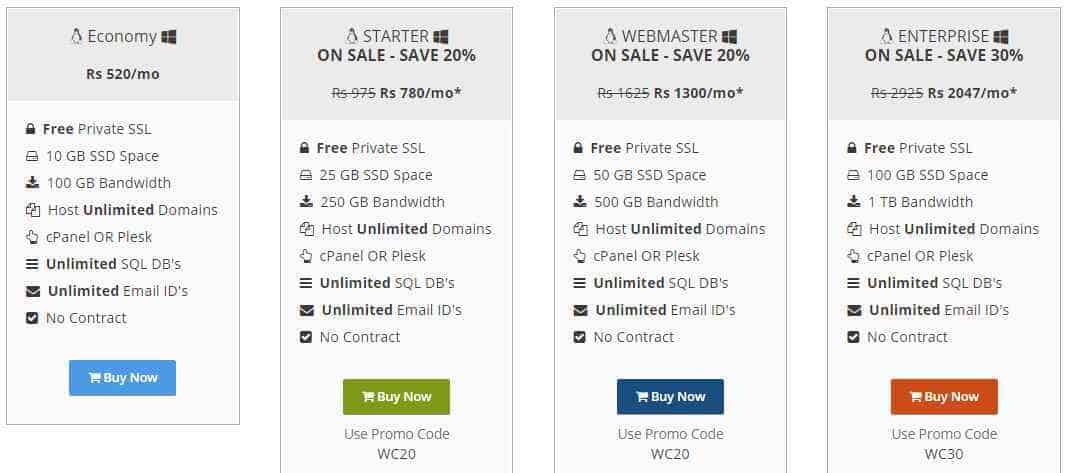Click the No Contract checkmark in ENTERPRISE plan
This screenshot has width=1071, height=473.
point(853,337)
